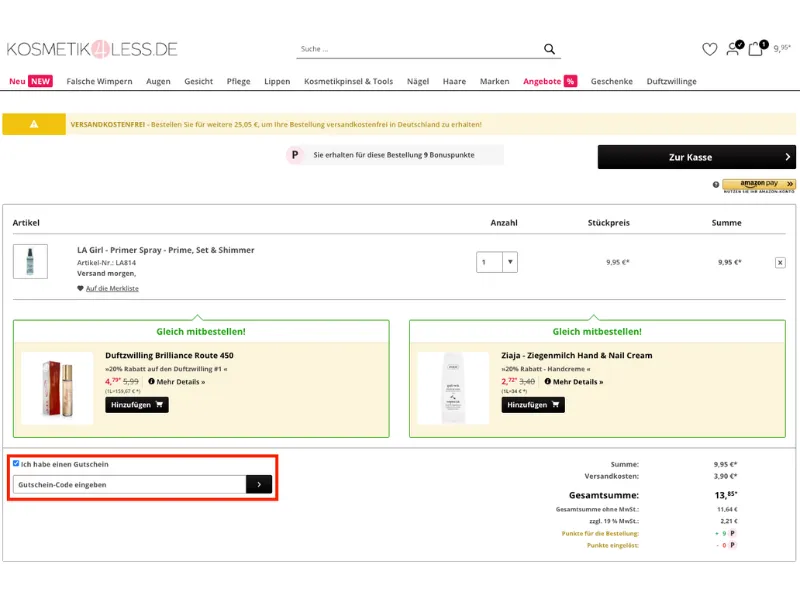Click the account icon in the header

pyautogui.click(x=733, y=48)
